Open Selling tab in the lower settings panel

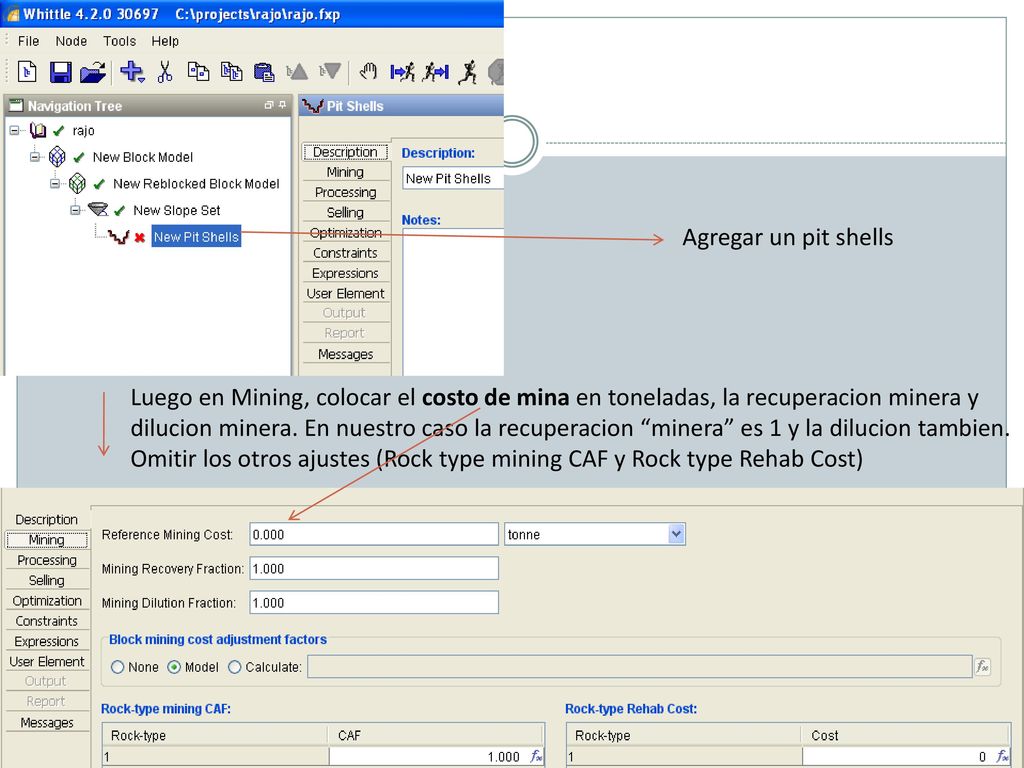[47, 581]
